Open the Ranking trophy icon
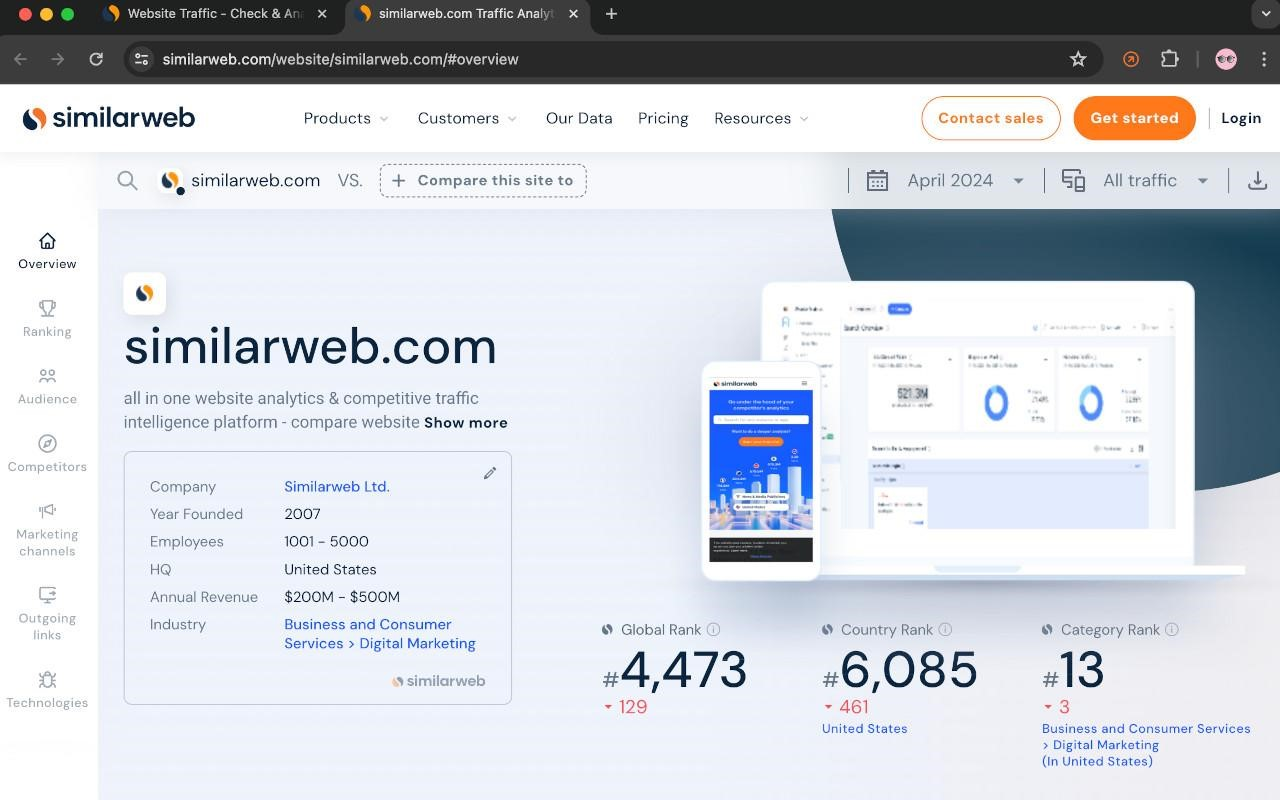 [x=47, y=308]
